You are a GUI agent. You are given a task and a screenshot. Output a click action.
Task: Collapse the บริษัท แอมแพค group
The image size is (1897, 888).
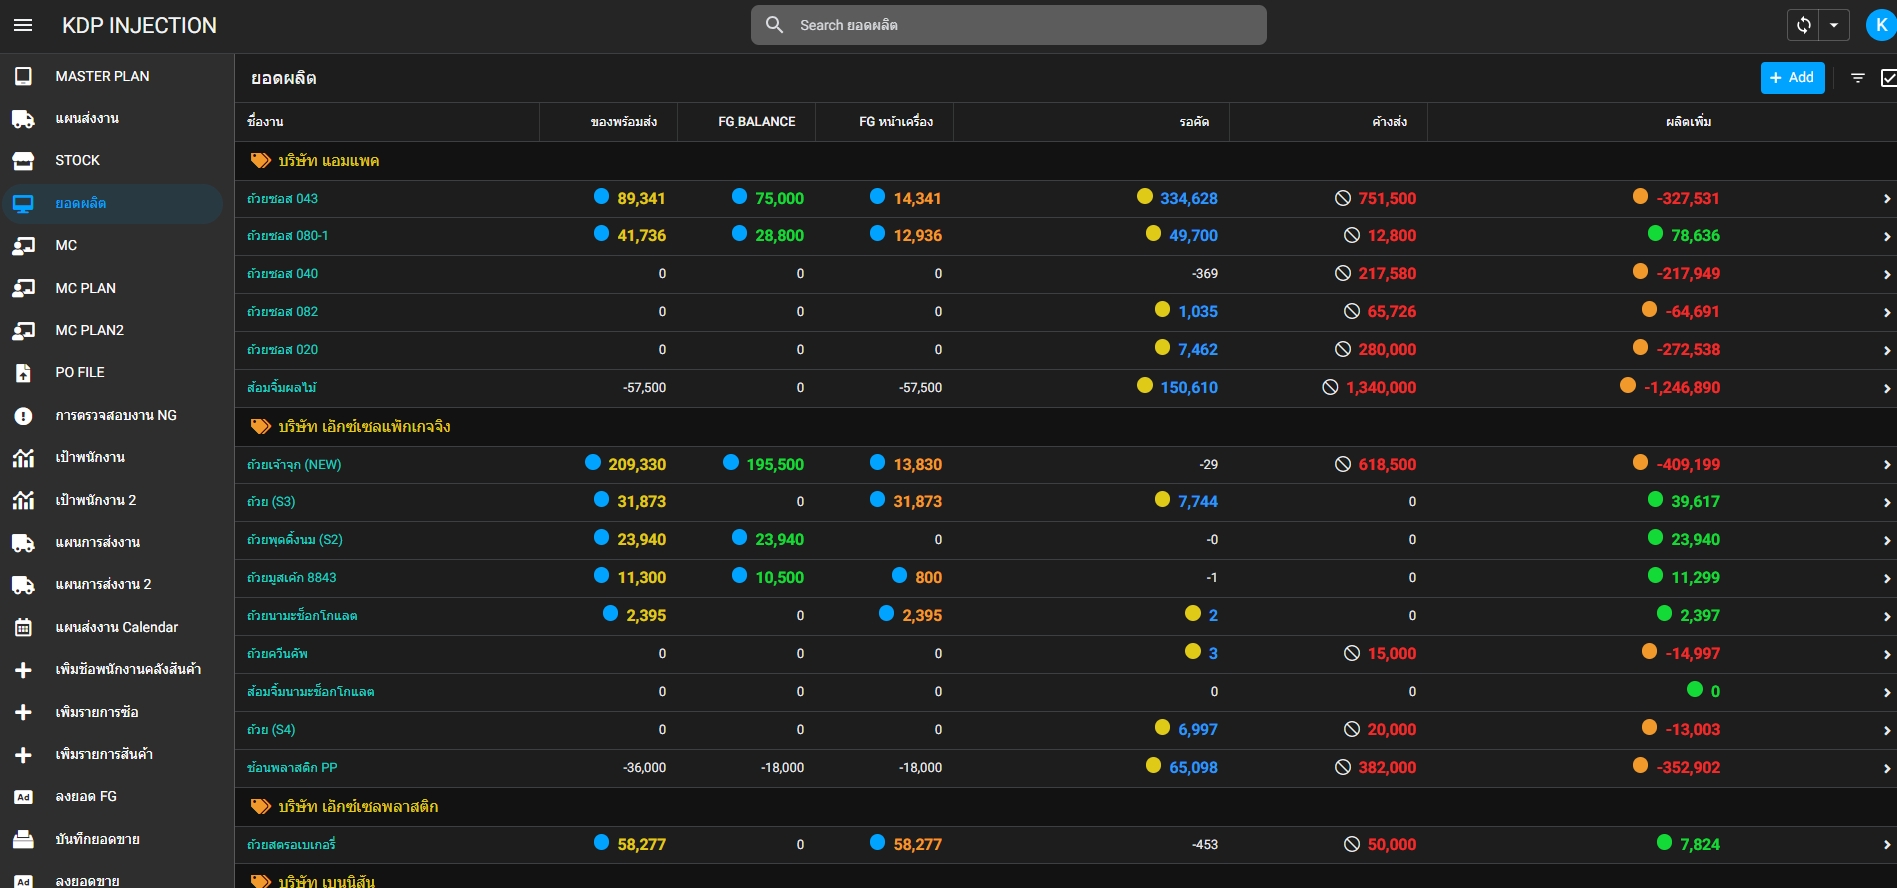coord(314,160)
